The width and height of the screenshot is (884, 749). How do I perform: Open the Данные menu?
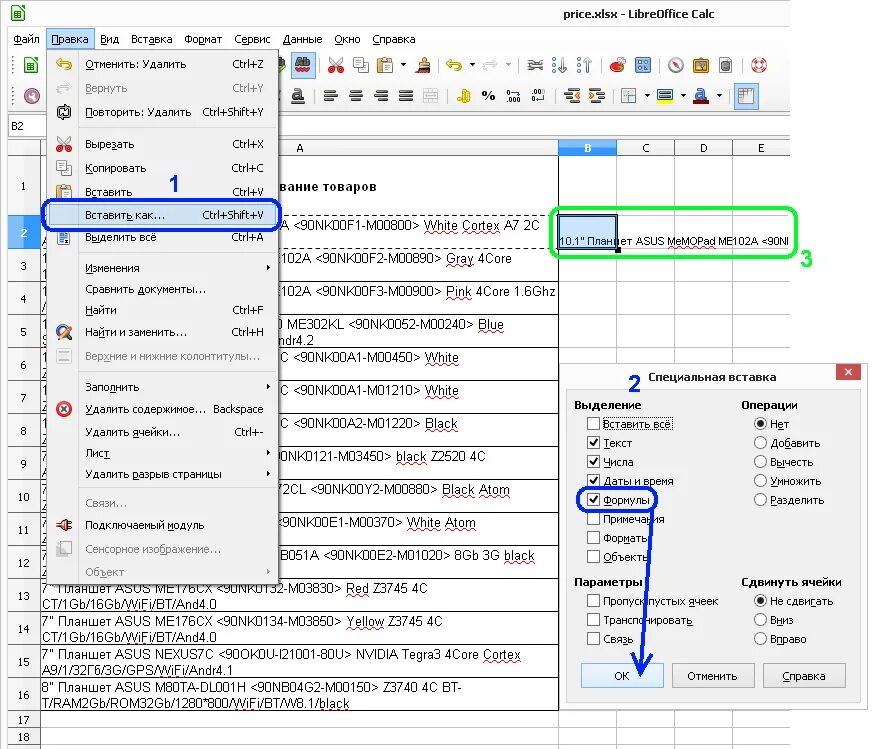pos(302,39)
